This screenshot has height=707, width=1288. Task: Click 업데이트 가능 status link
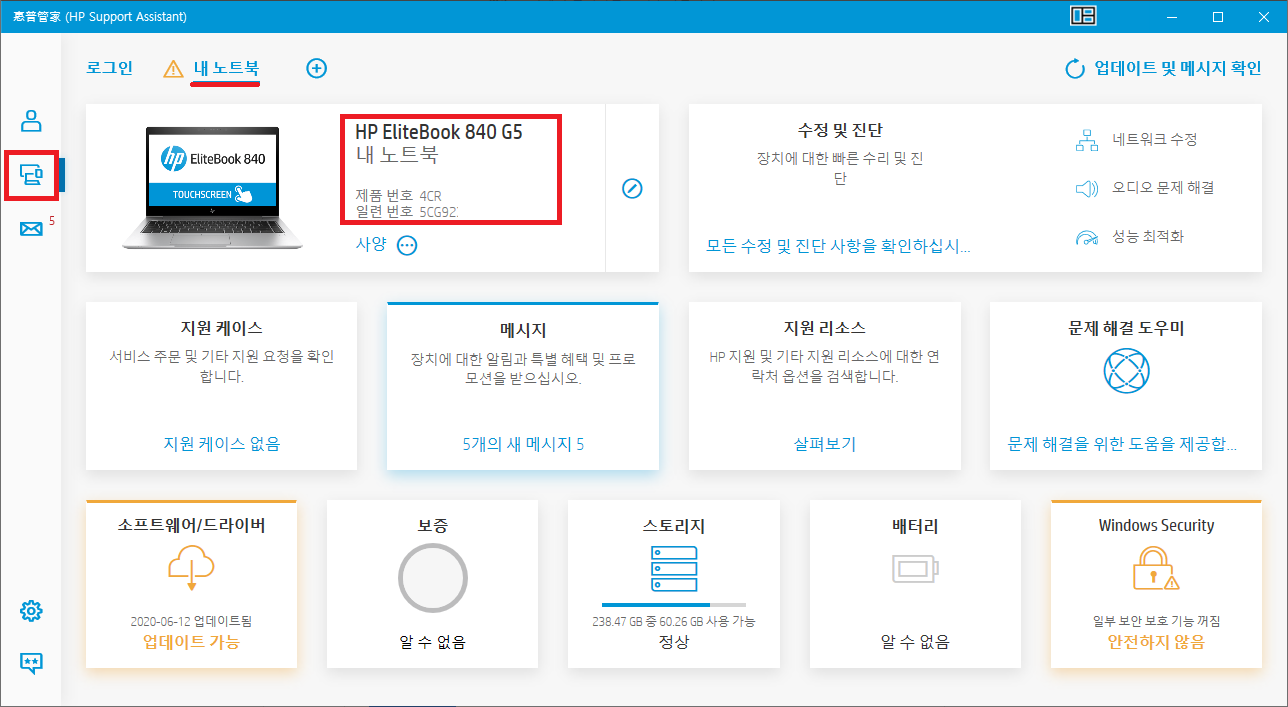pos(191,642)
